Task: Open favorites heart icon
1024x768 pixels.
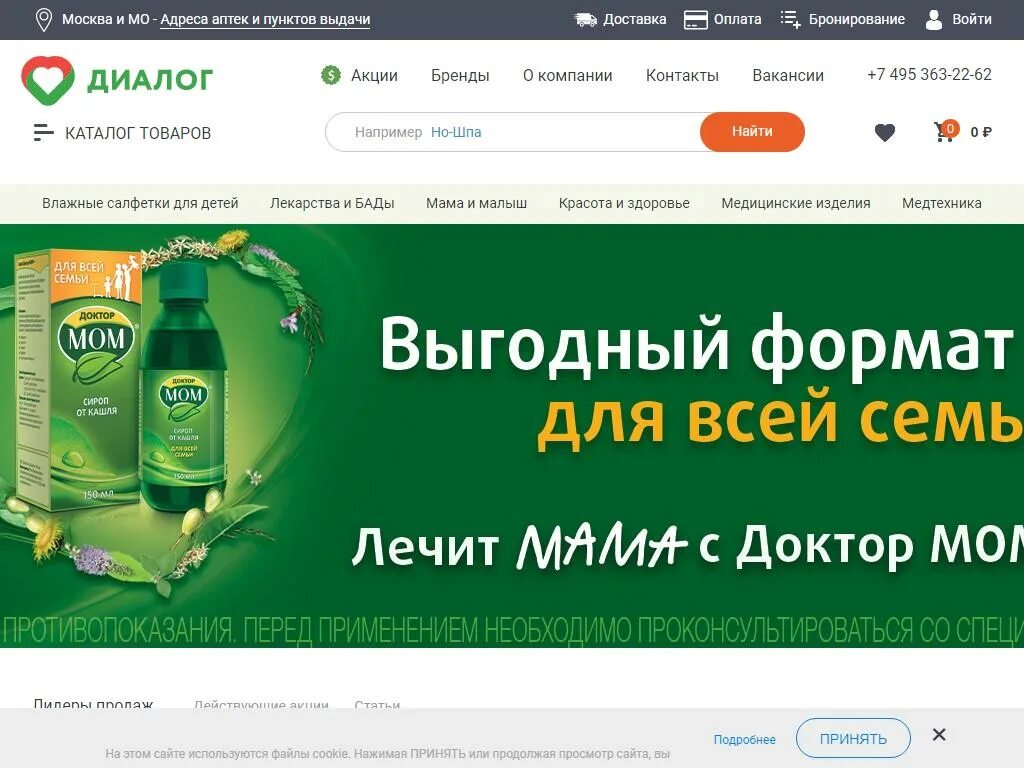Action: click(885, 133)
